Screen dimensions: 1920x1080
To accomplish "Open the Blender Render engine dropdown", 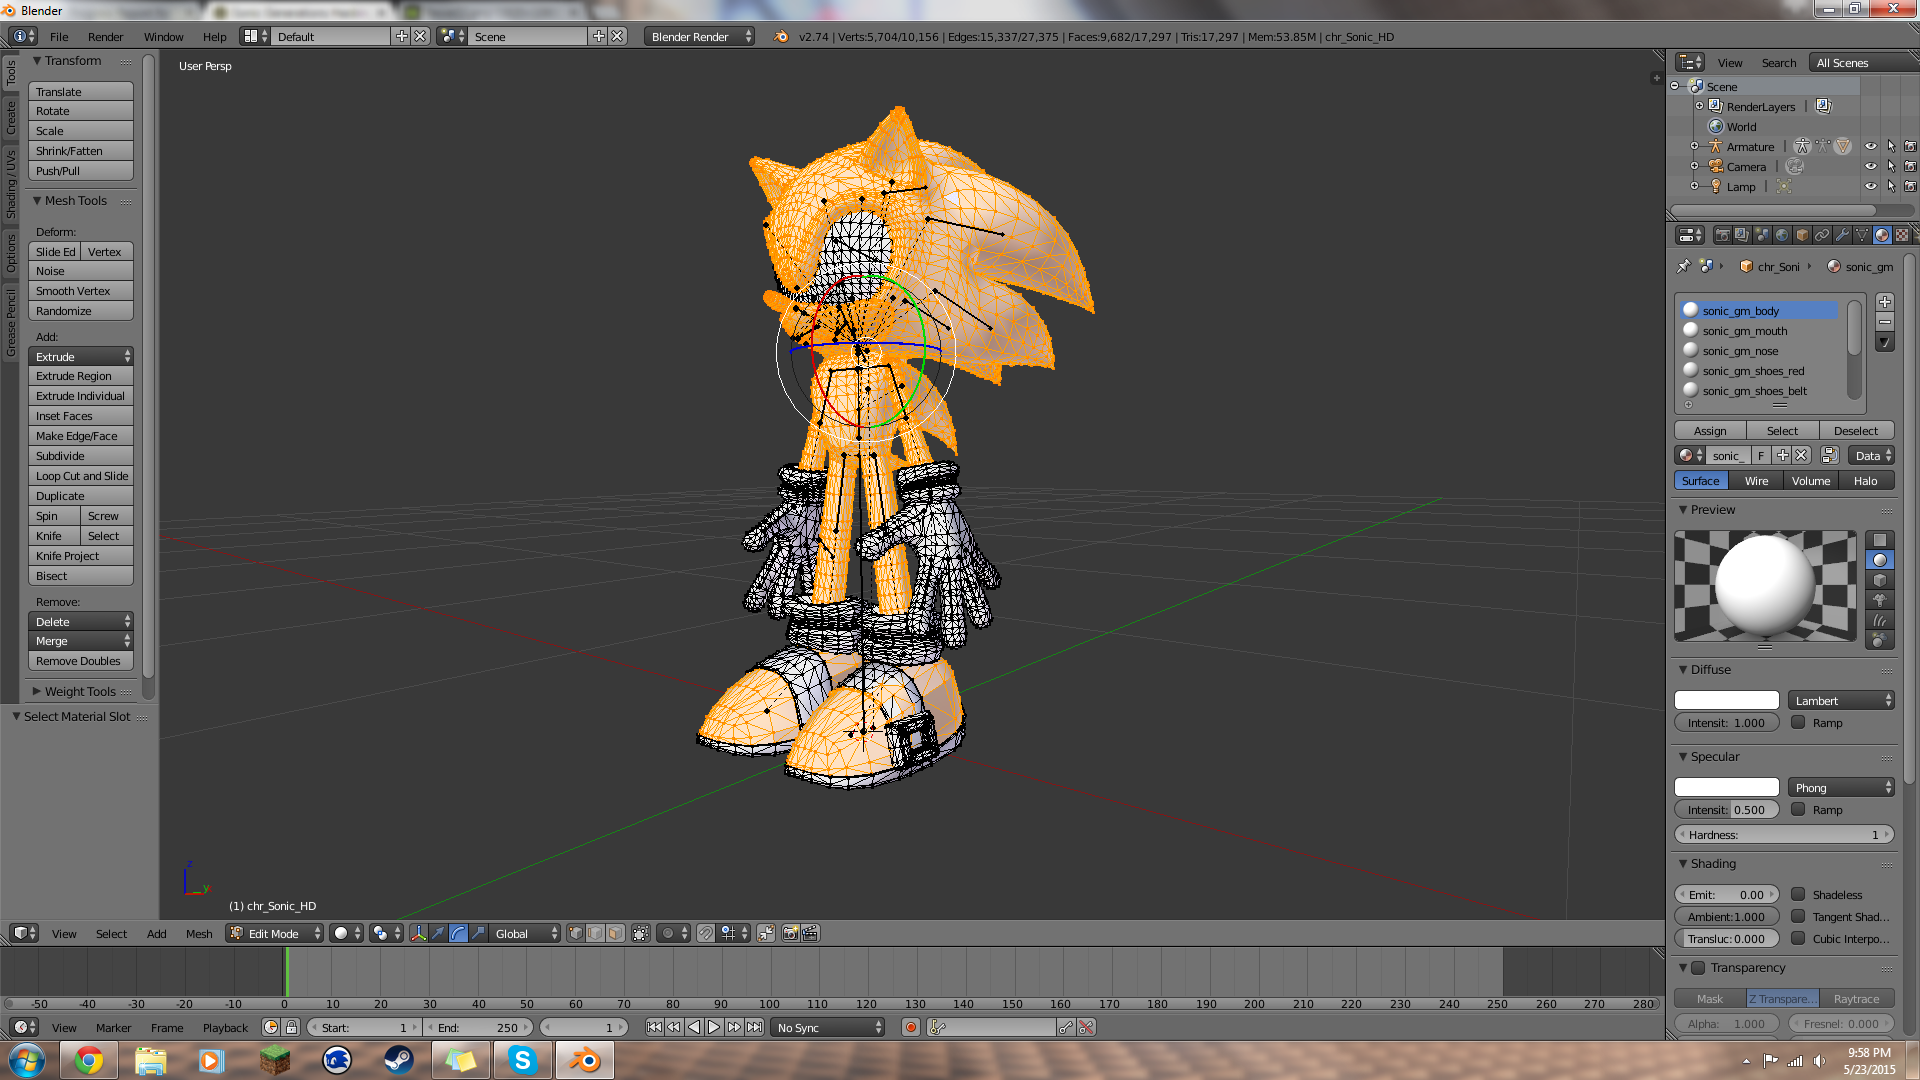I will tap(699, 36).
